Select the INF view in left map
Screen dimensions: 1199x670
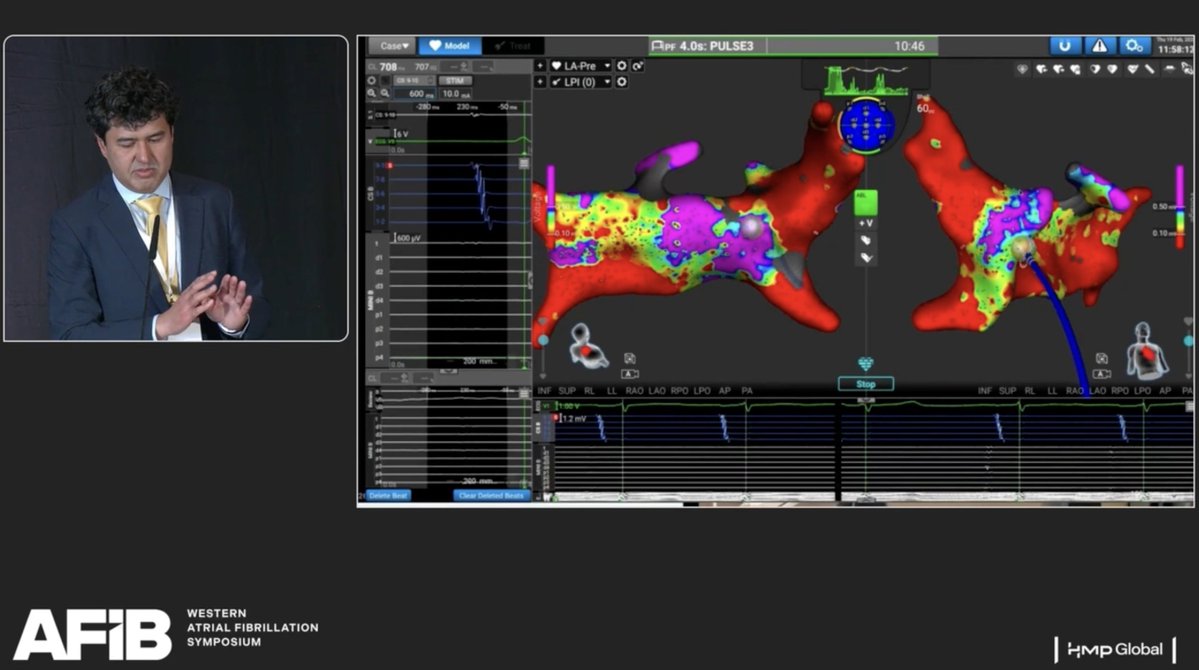coord(544,391)
